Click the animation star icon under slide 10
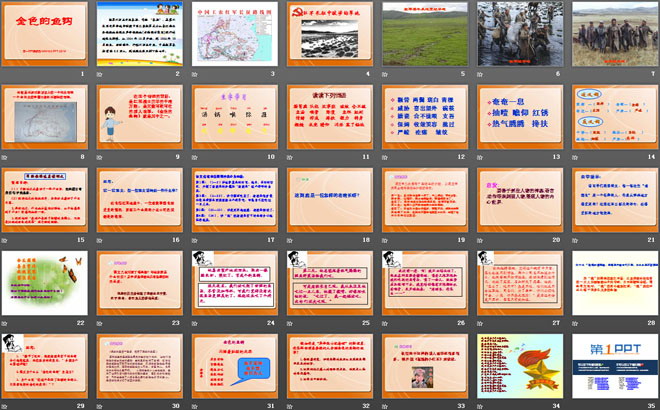Image resolution: width=660 pixels, height=410 pixels. 194,157
